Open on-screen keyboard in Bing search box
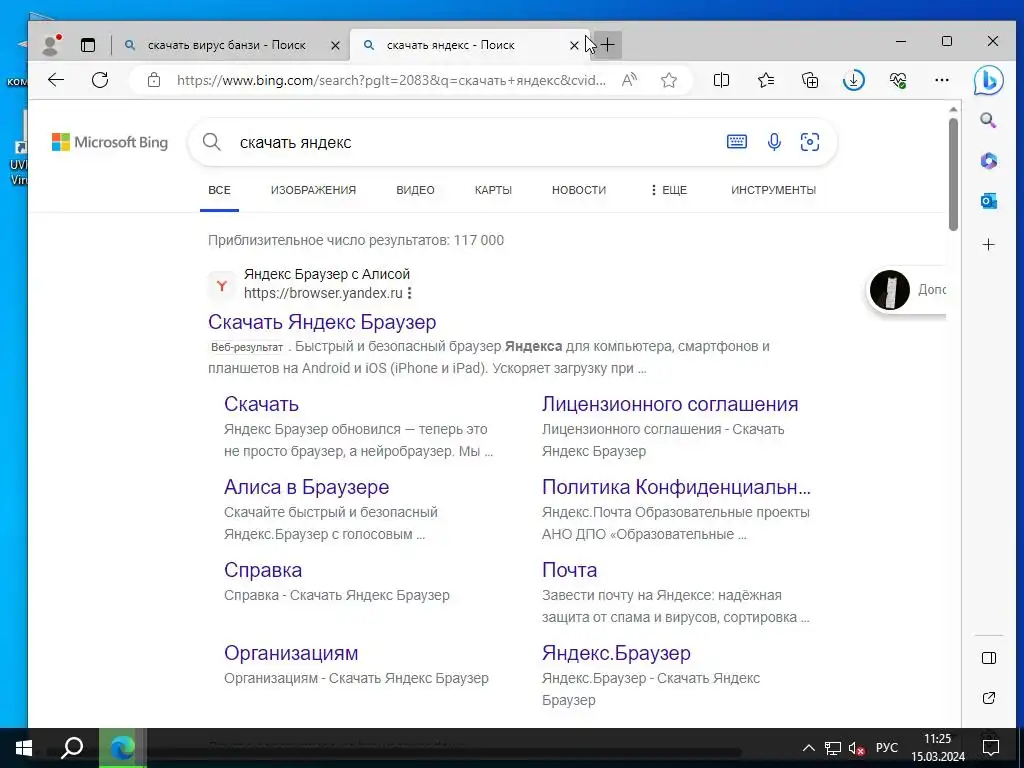Viewport: 1024px width, 768px height. click(737, 142)
